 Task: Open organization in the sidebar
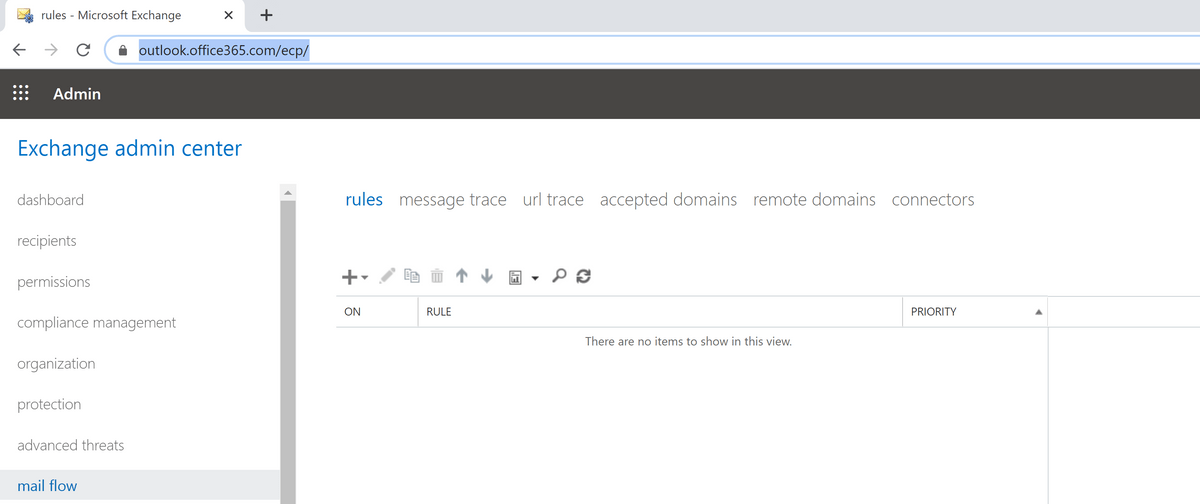point(57,364)
